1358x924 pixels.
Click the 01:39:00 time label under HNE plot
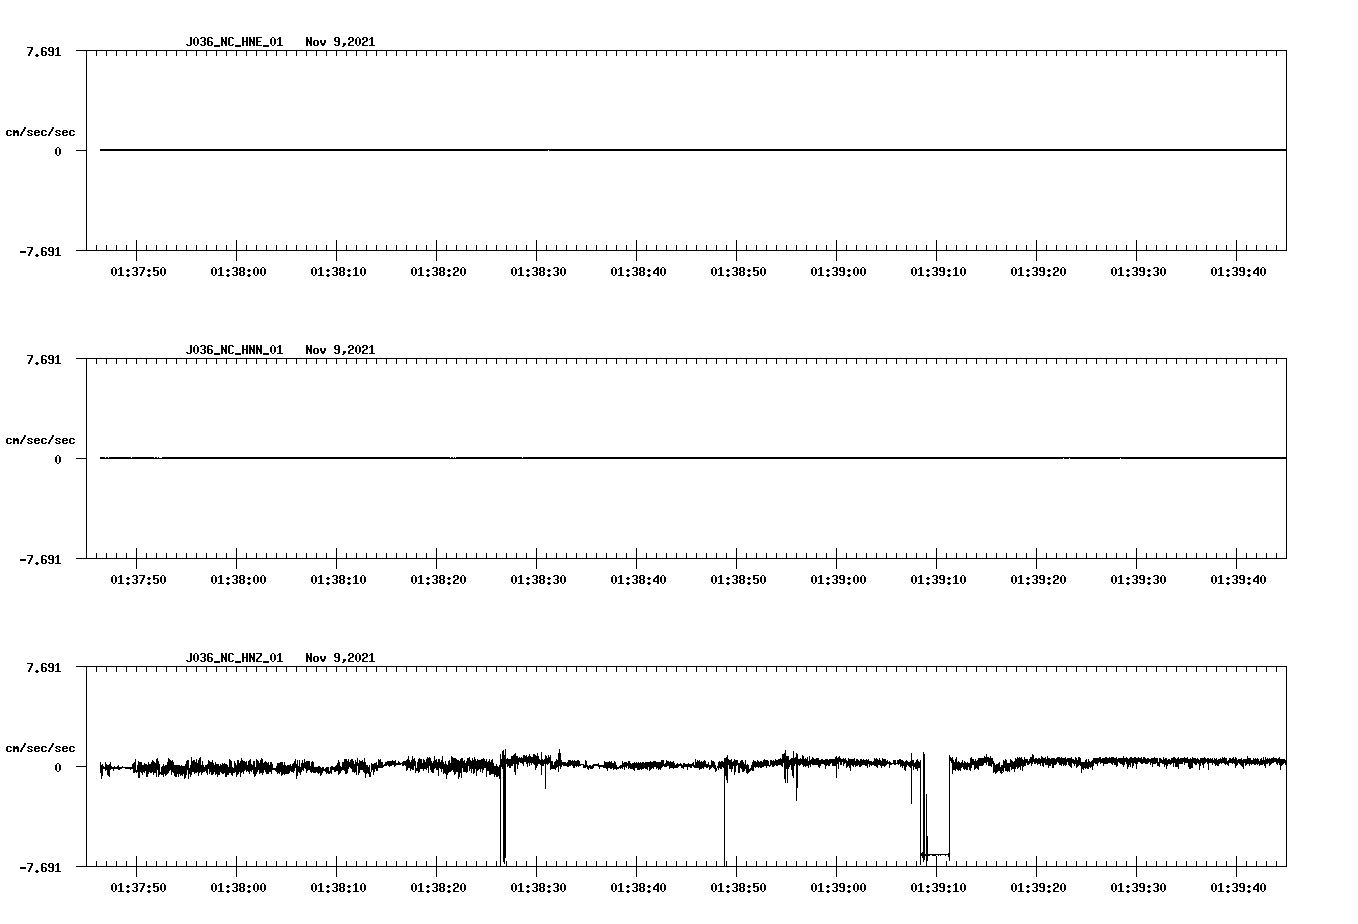[838, 272]
